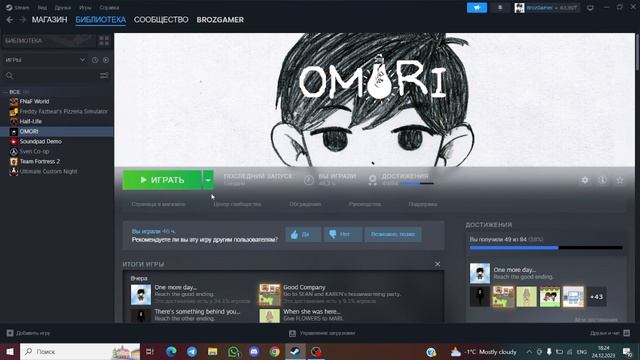Click the blue announcements megaphone button
The image size is (640, 360).
(477, 7)
